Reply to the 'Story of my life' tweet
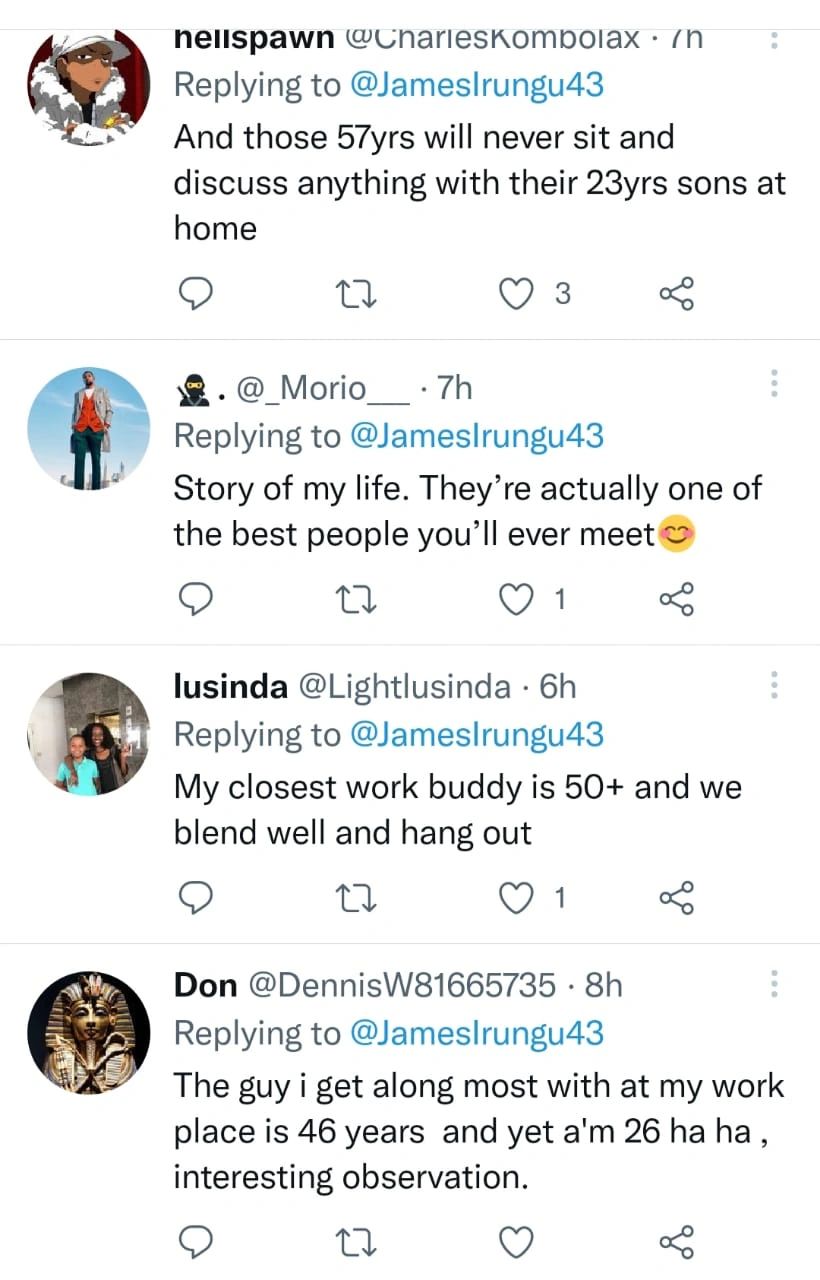The height and width of the screenshot is (1280, 820). 197,599
